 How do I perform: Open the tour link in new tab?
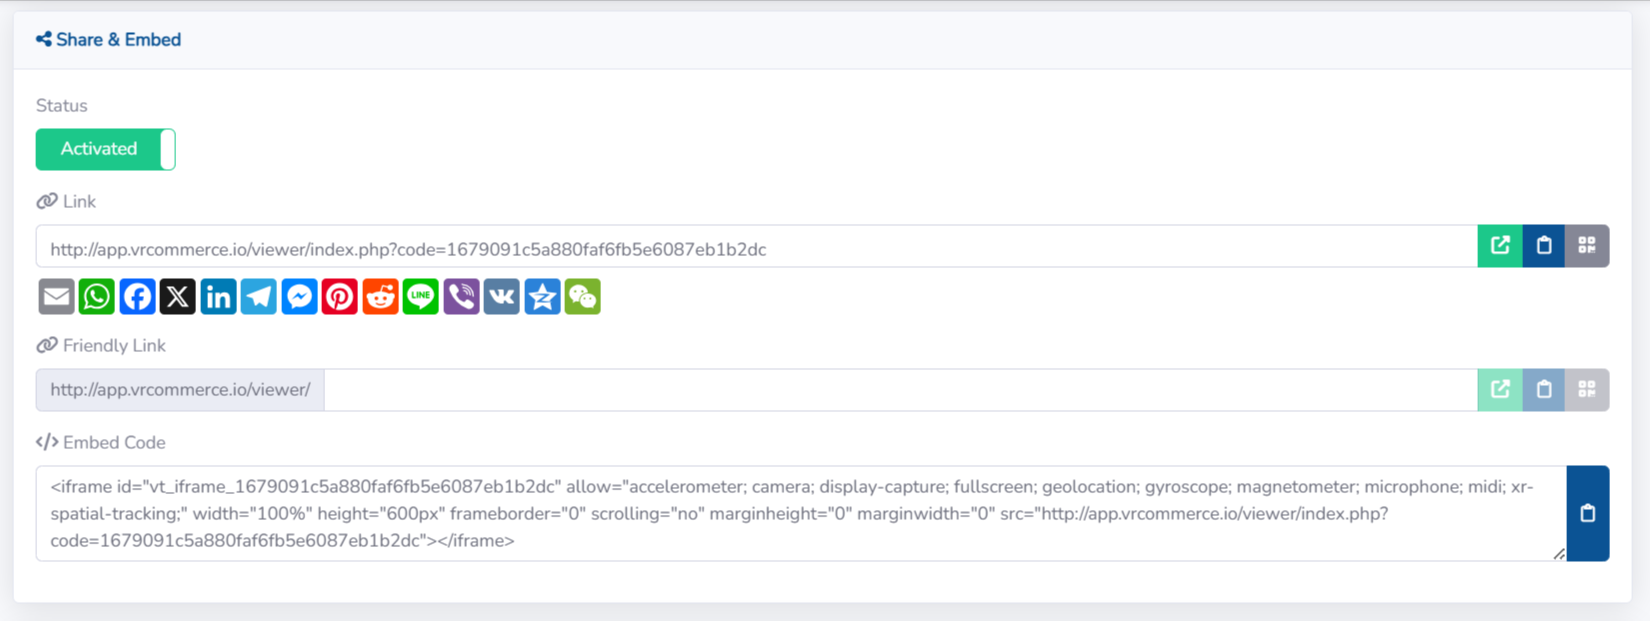1500,246
